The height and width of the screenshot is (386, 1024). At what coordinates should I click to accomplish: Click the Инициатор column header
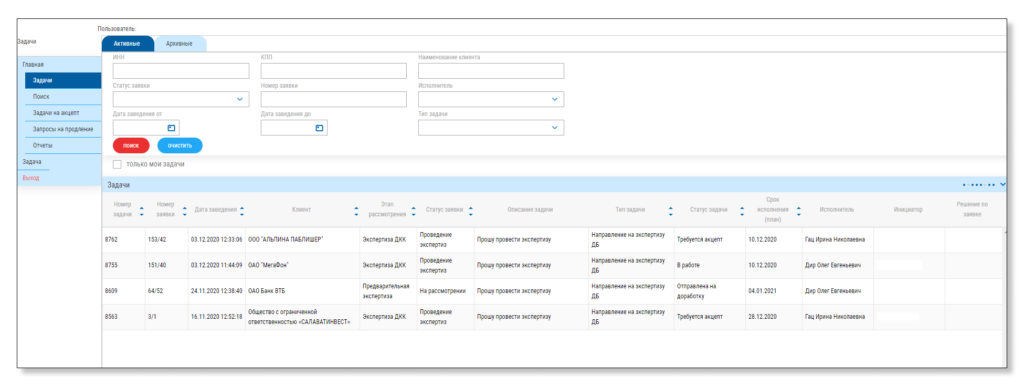tap(908, 210)
